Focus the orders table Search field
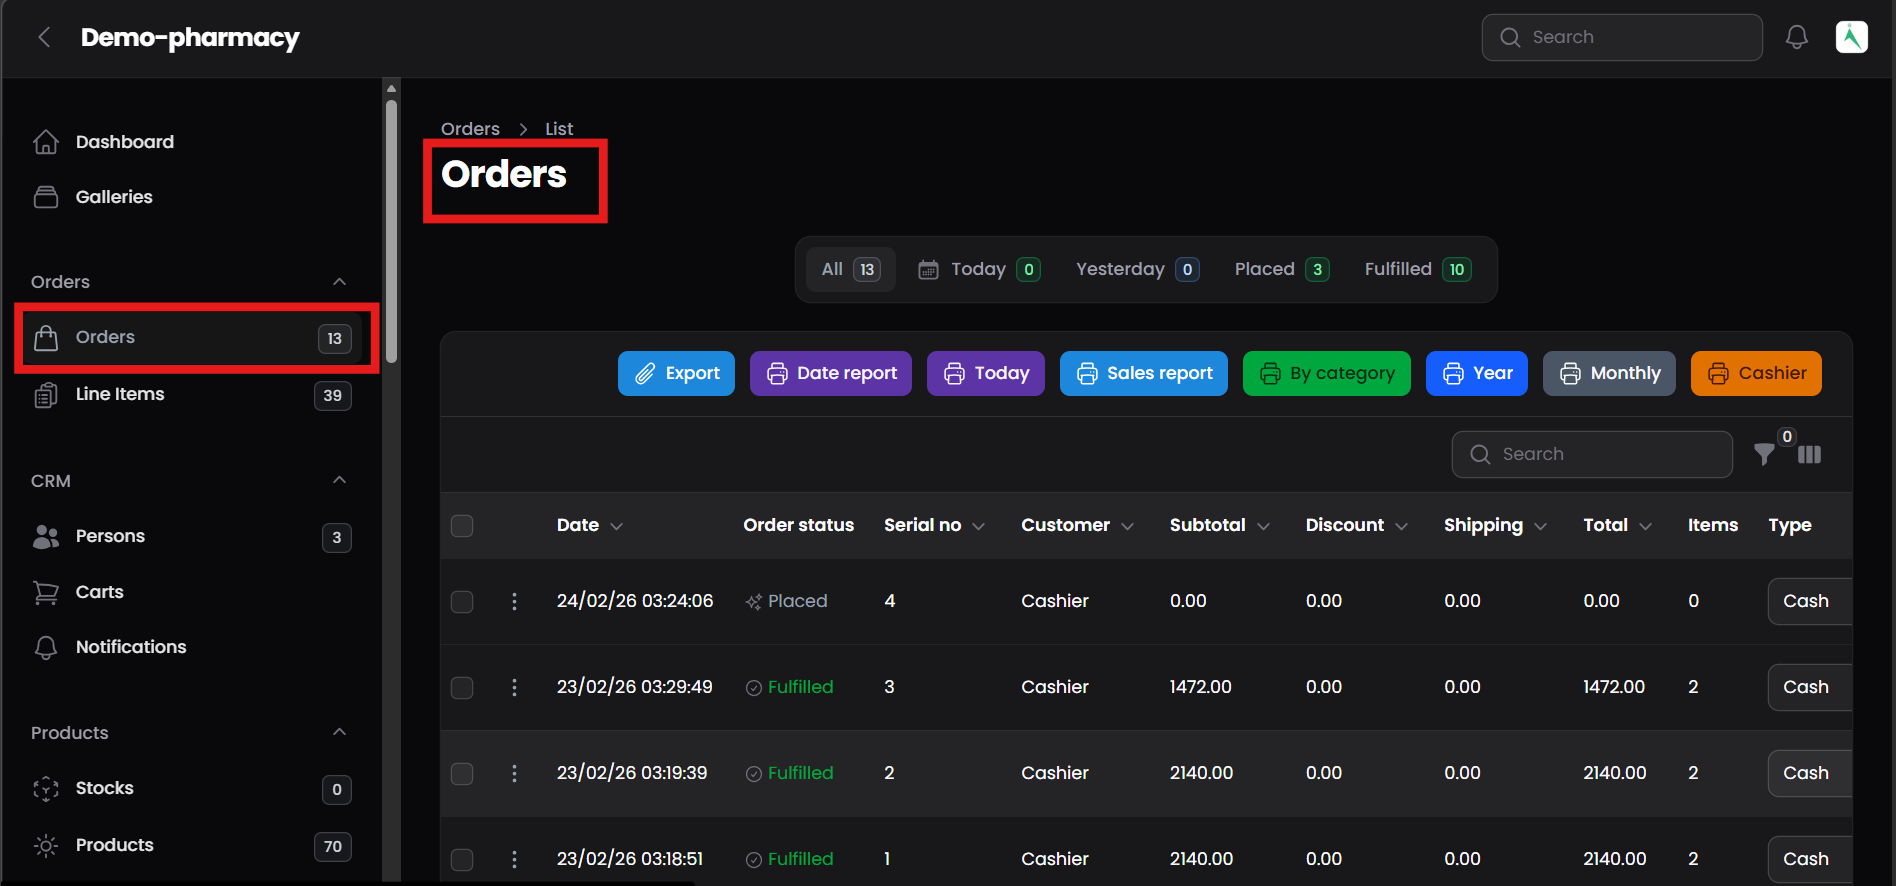Image resolution: width=1896 pixels, height=886 pixels. point(1592,454)
